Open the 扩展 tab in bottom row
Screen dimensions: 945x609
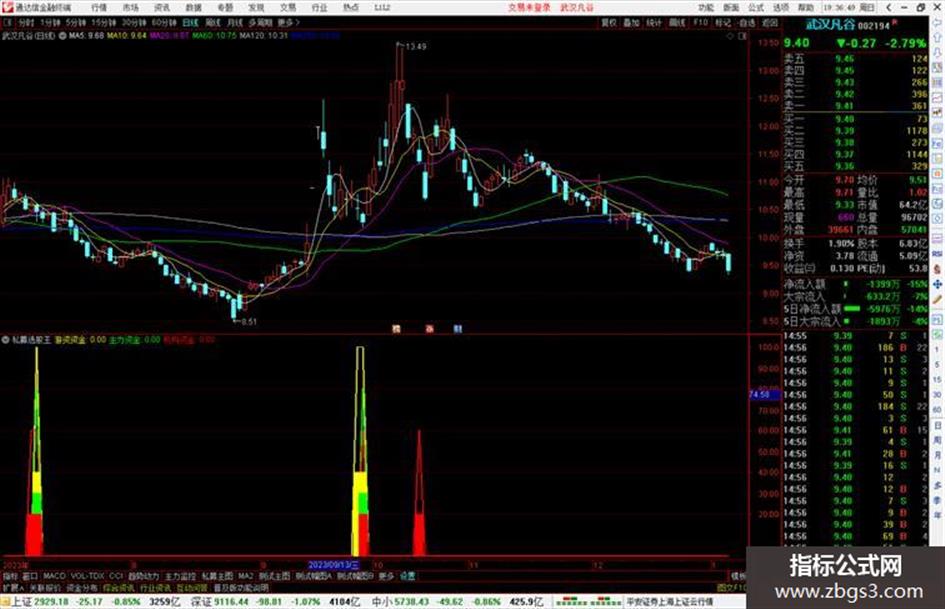click(13, 587)
